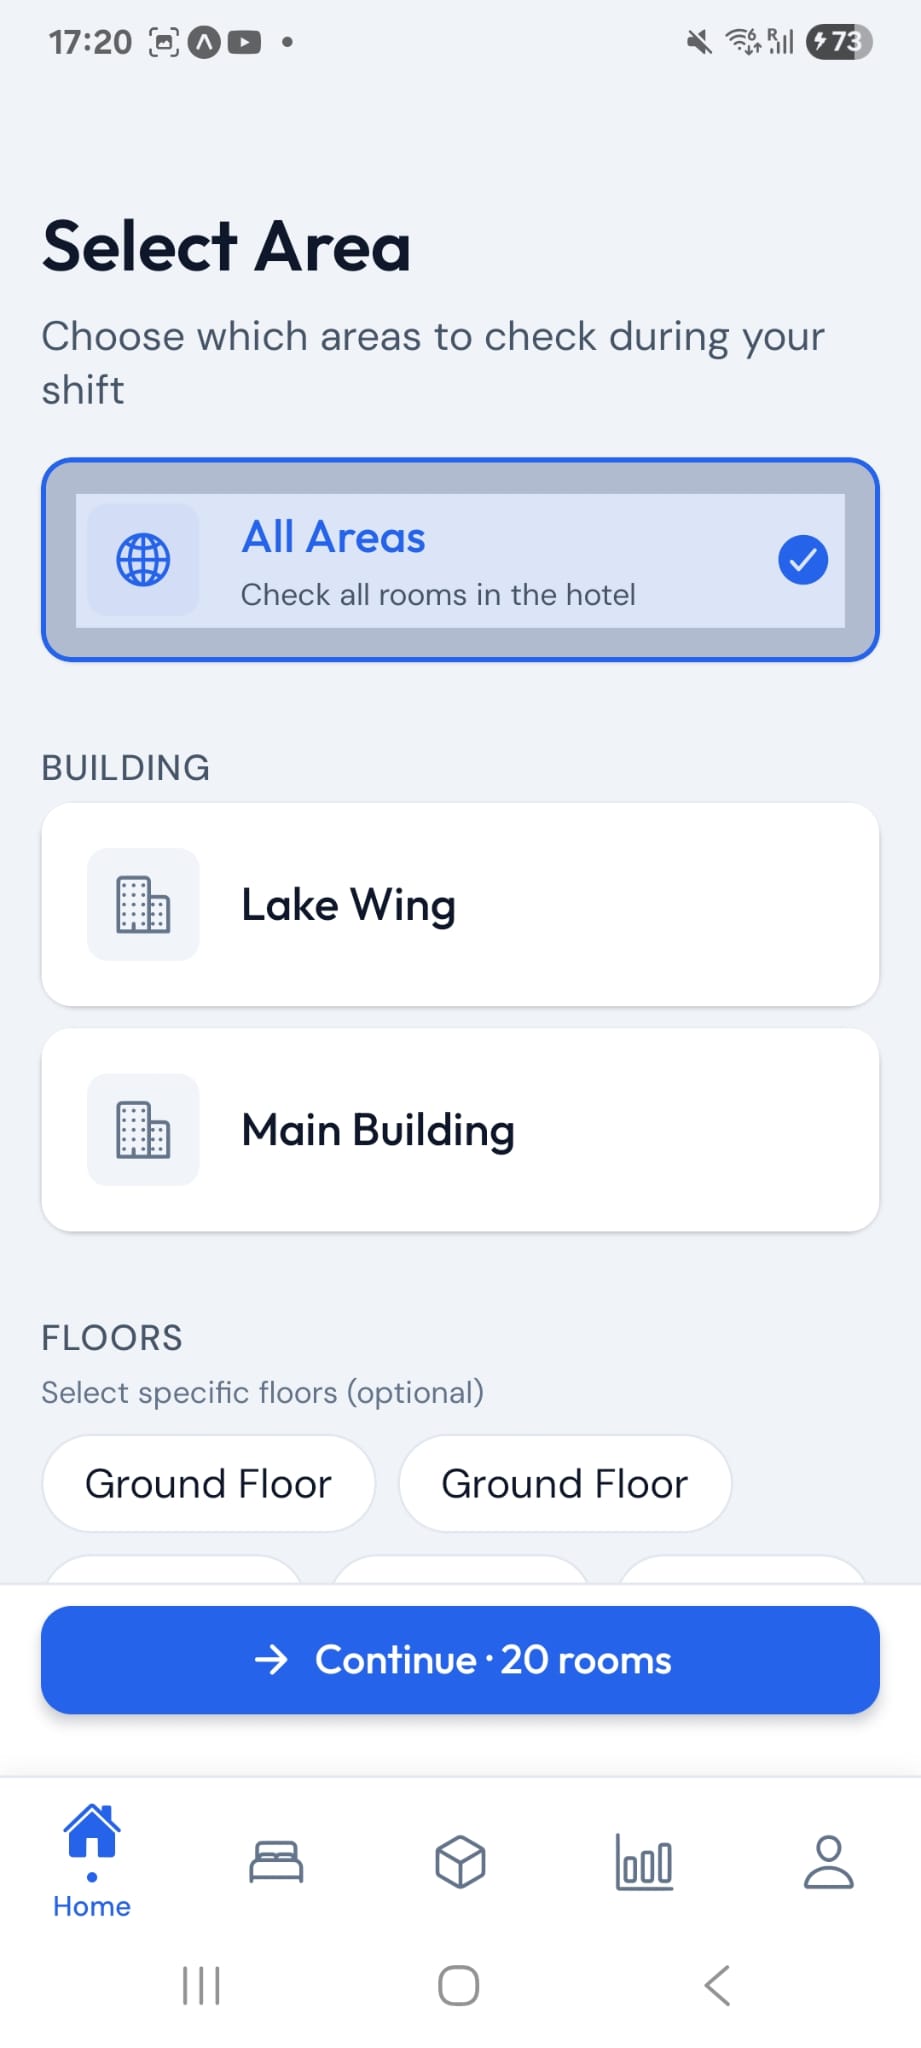The height and width of the screenshot is (2048, 921).
Task: Select the second Ground Floor chip
Action: coord(565,1484)
